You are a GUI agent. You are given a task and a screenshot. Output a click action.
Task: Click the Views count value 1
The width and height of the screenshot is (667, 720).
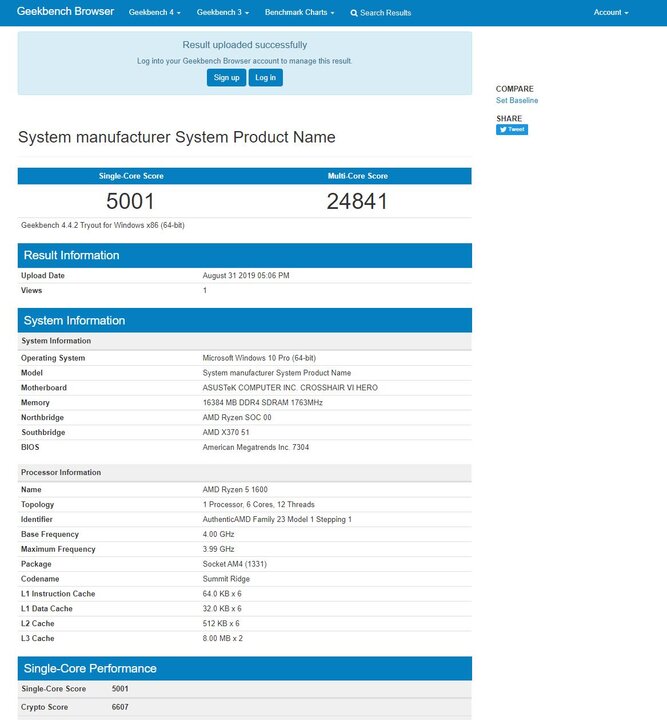point(205,290)
